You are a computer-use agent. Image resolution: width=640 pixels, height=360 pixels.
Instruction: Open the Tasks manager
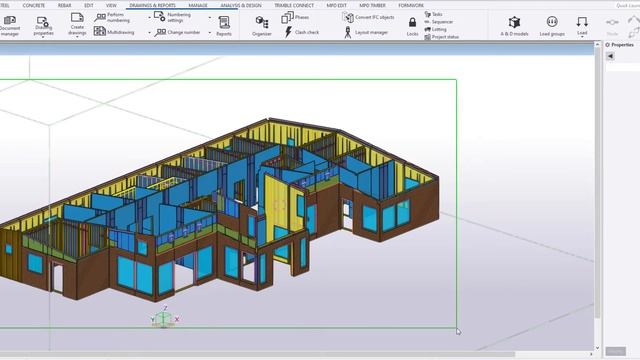point(433,14)
